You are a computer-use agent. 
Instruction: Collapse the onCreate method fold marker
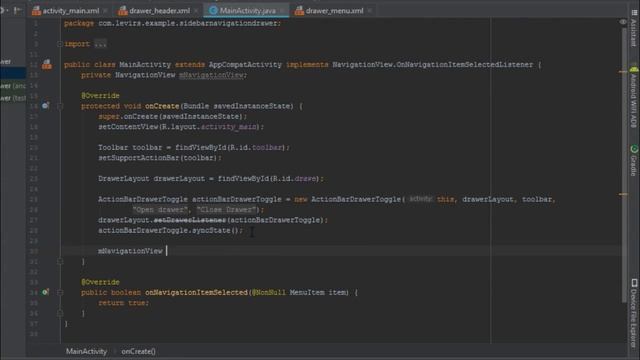tap(60, 106)
